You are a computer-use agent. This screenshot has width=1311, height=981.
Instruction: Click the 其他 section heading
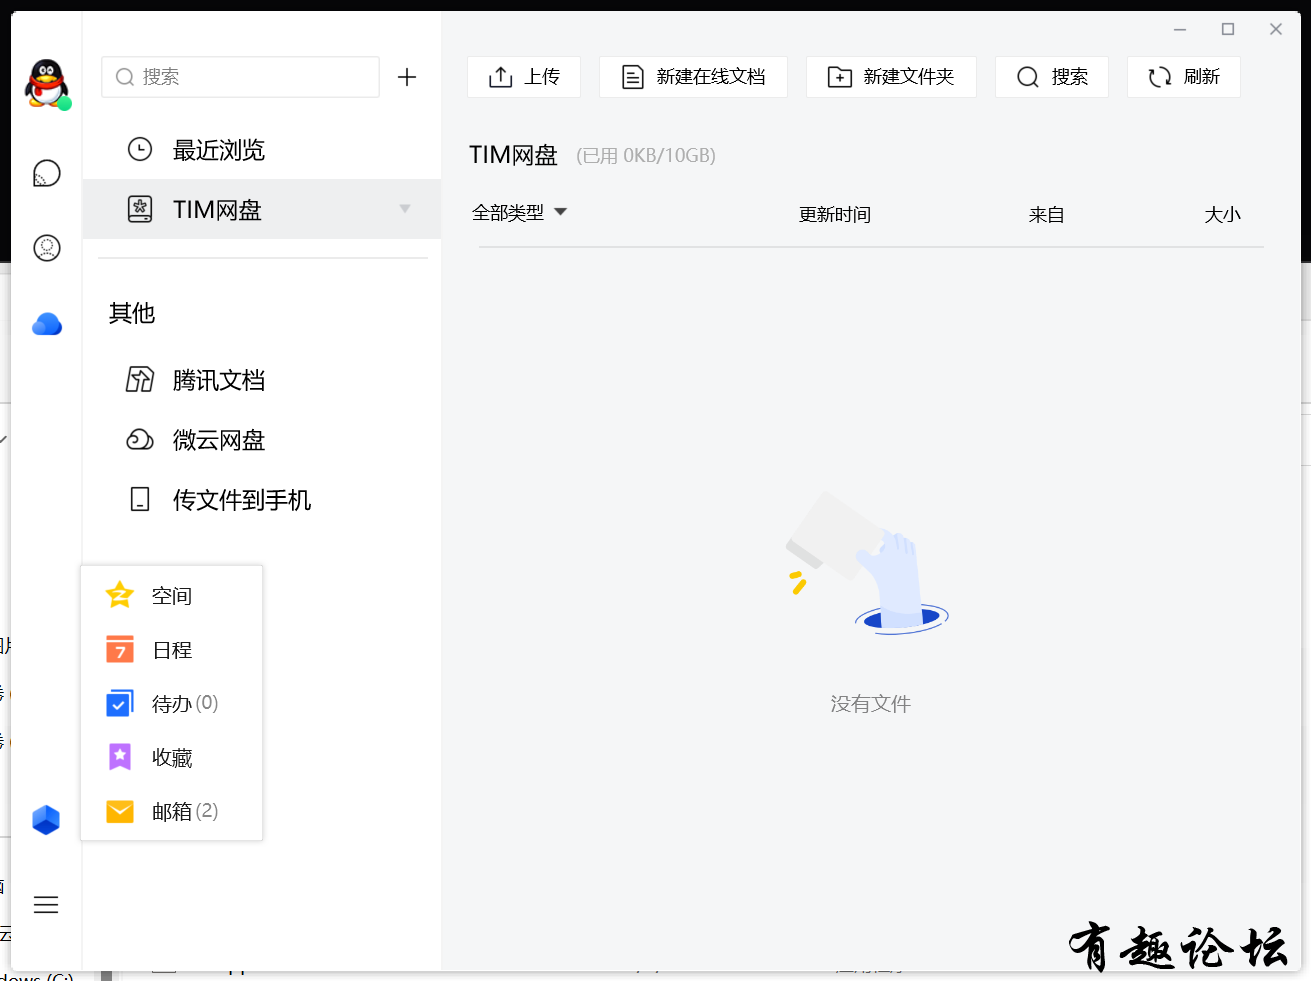coord(132,313)
